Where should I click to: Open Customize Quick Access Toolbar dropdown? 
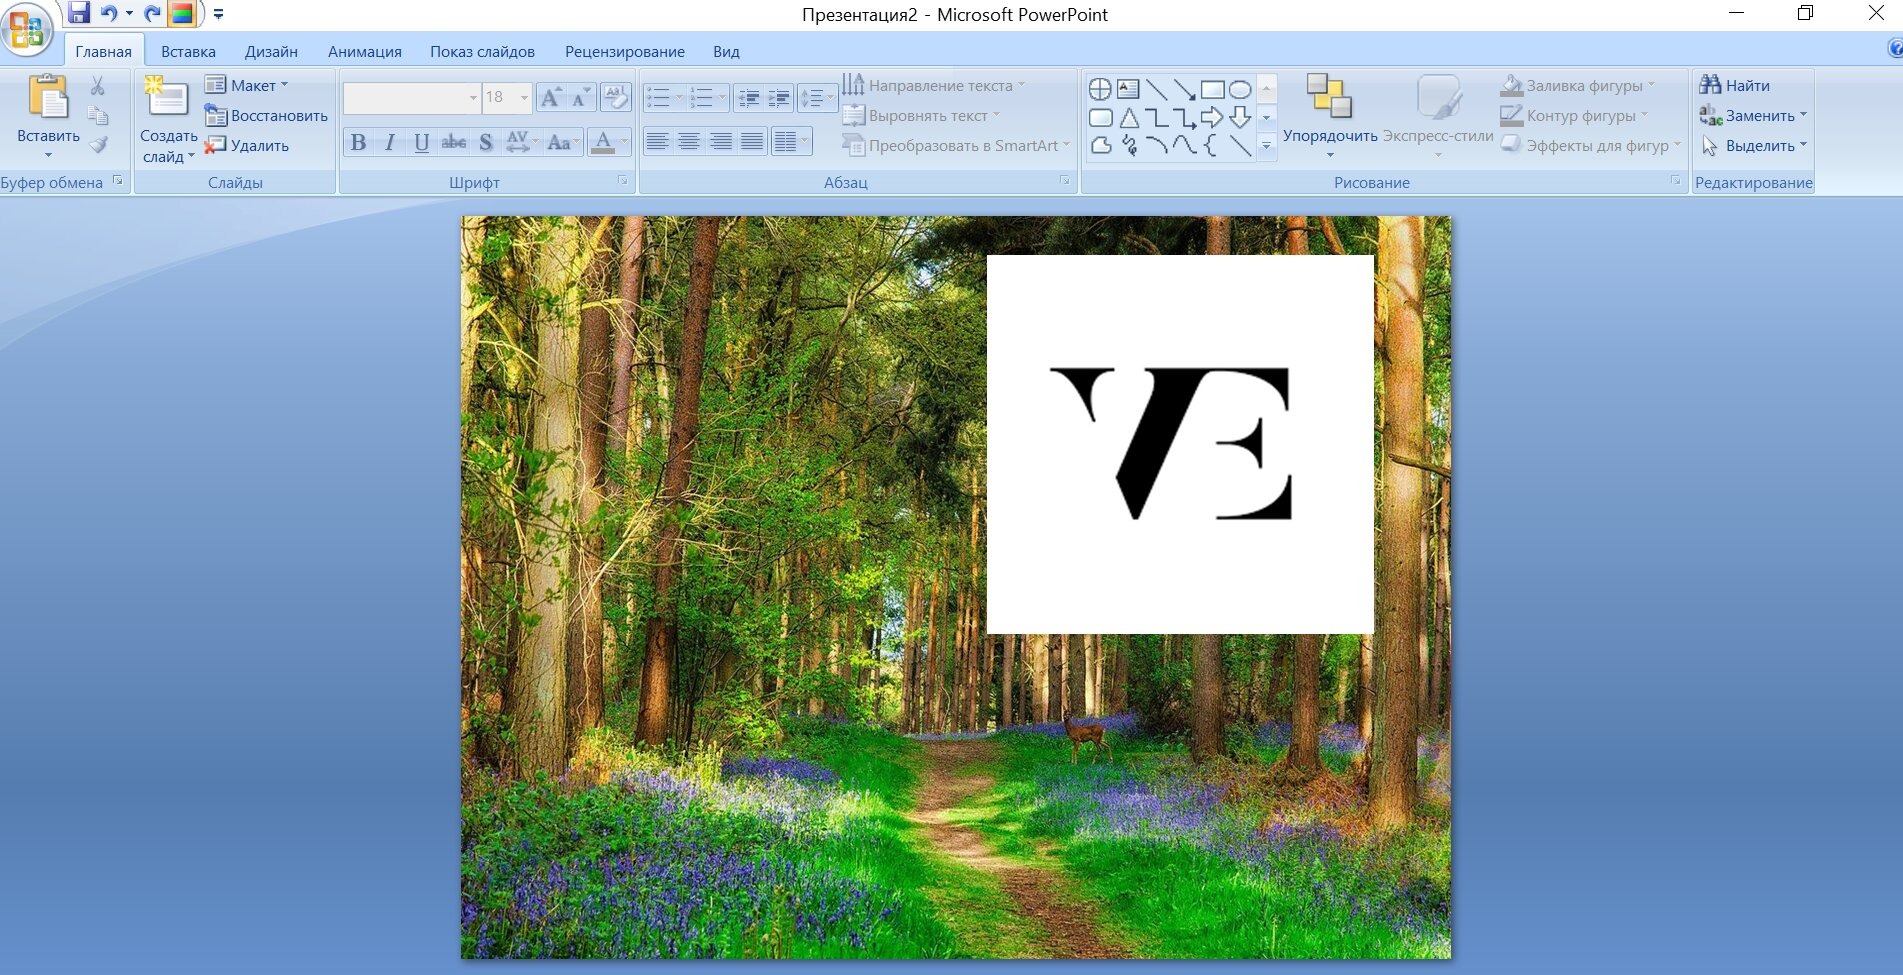click(218, 14)
